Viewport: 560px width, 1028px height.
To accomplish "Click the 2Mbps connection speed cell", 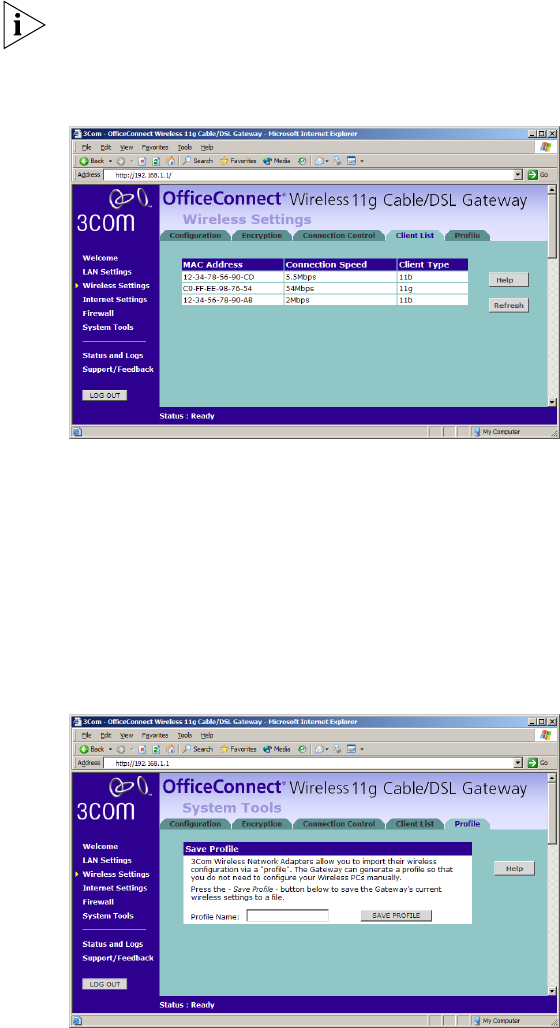I will tap(340, 300).
